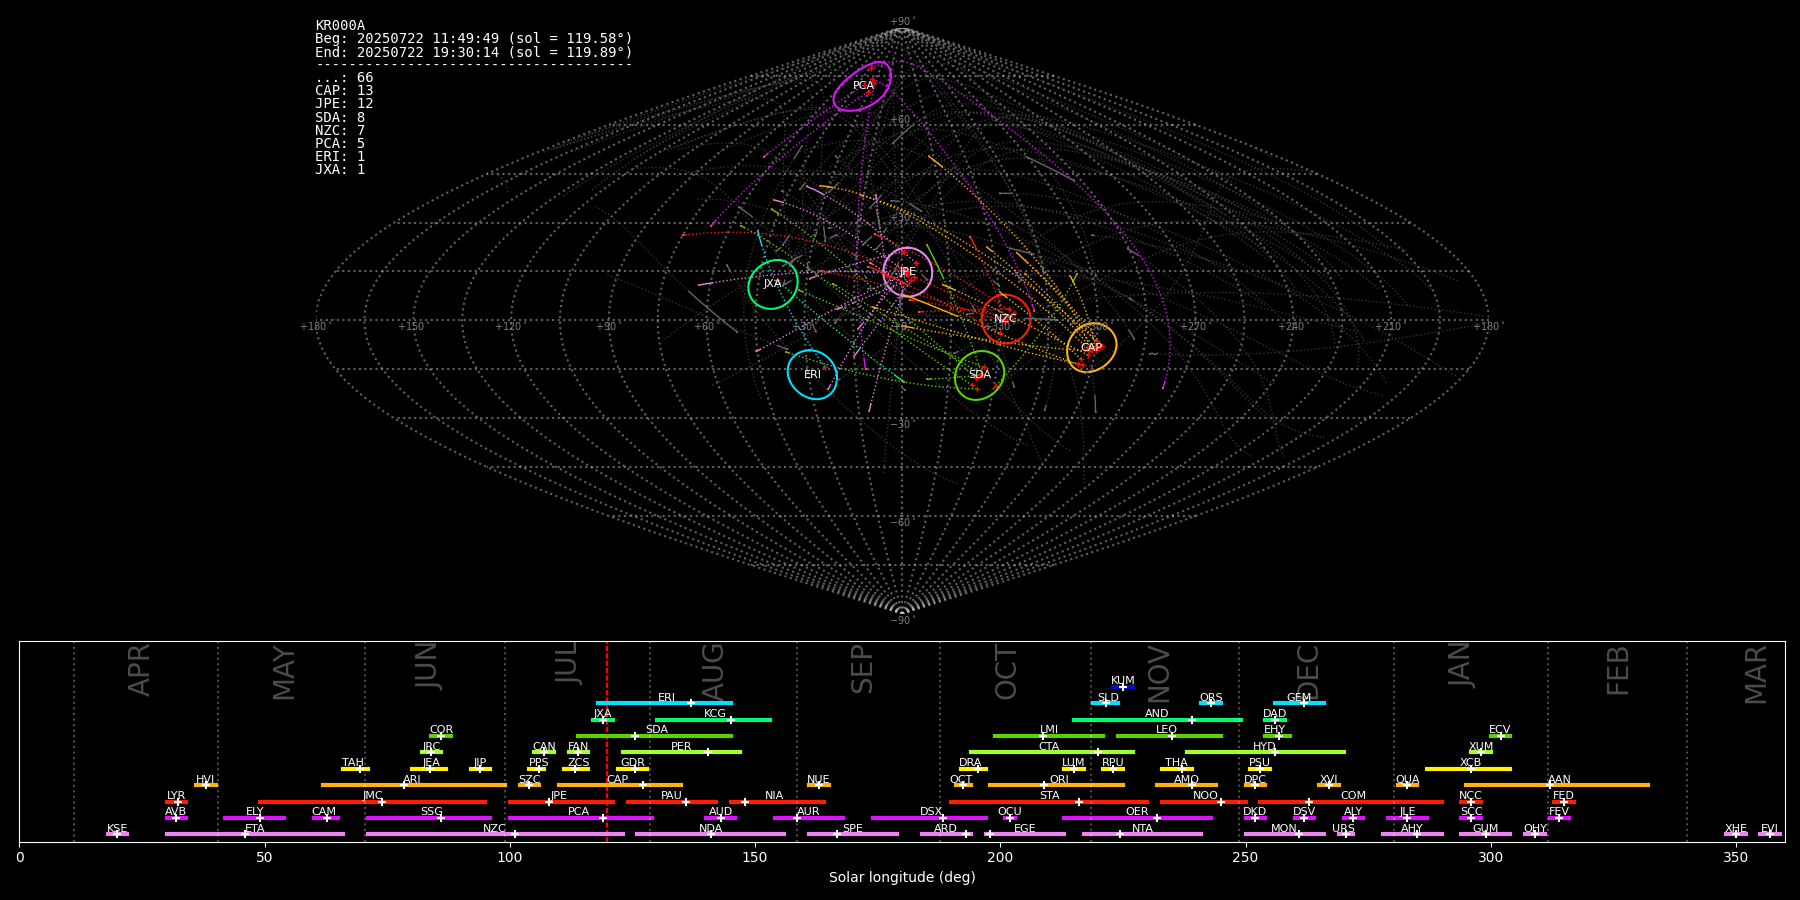The height and width of the screenshot is (900, 1800).
Task: Select the ORS shower bar in timeline
Action: coord(1211,703)
